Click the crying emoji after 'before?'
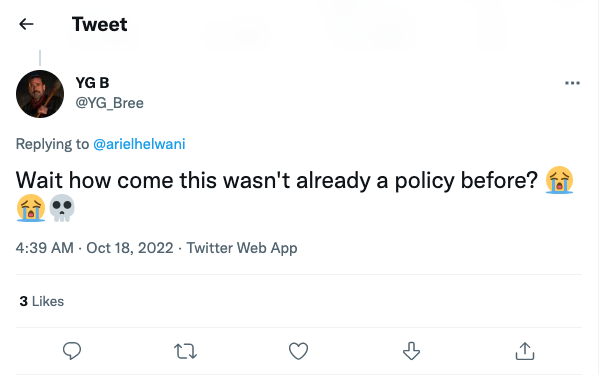Screen dimensions: 601x375 [559, 180]
